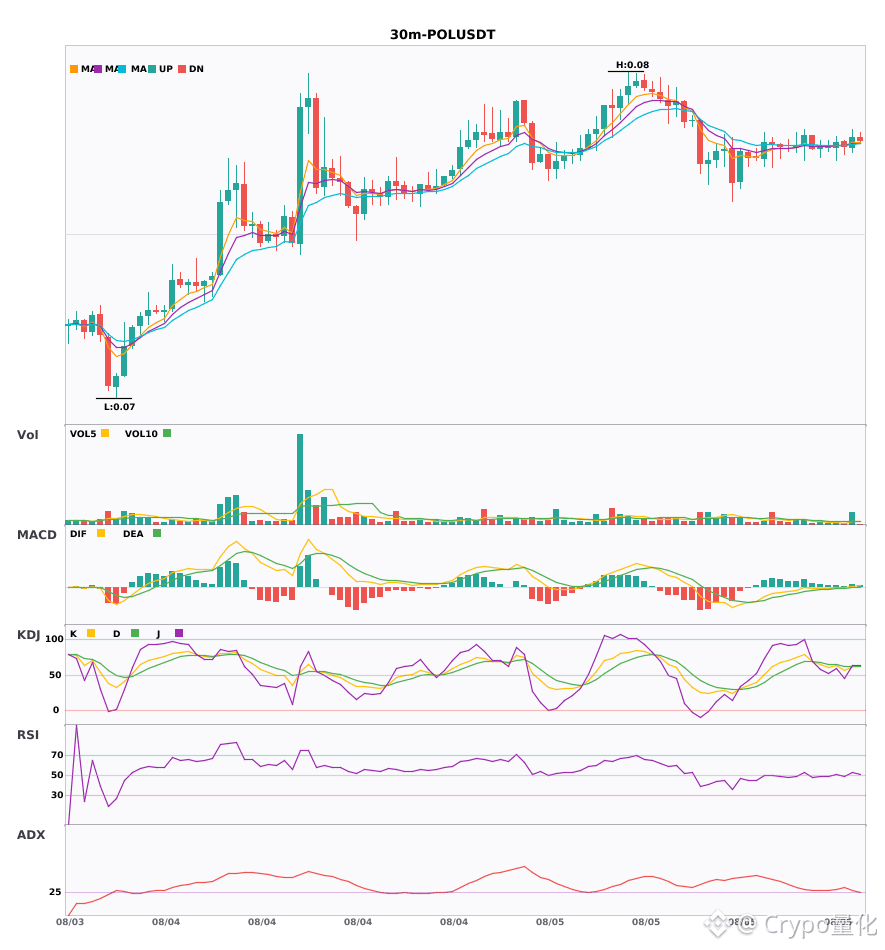The height and width of the screenshot is (950, 885).
Task: Click the H:0.08 high price label
Action: coord(632,65)
